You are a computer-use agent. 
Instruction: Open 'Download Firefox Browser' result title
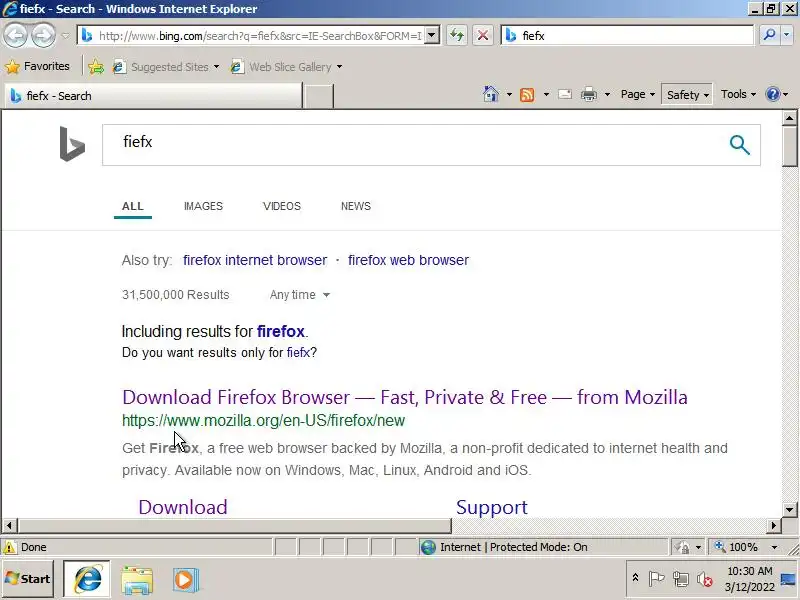(405, 397)
